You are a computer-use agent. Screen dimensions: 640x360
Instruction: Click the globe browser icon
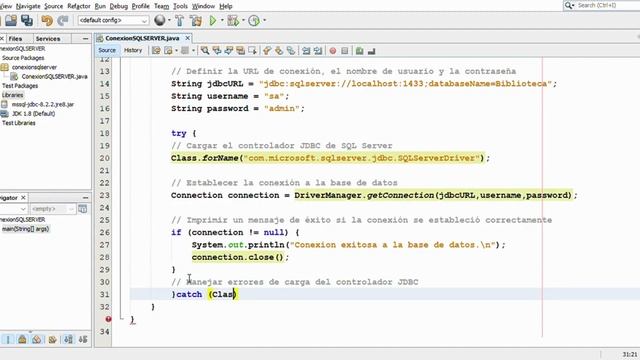tap(160, 20)
